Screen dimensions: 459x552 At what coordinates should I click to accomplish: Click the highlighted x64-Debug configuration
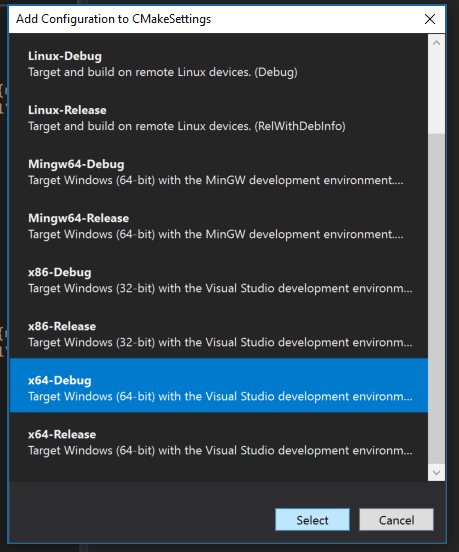[219, 385]
